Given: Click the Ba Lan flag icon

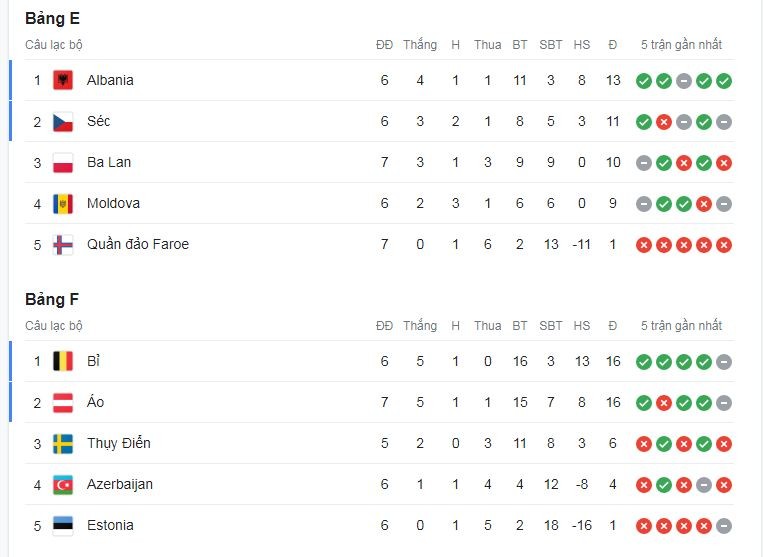Looking at the screenshot, I should click(63, 163).
